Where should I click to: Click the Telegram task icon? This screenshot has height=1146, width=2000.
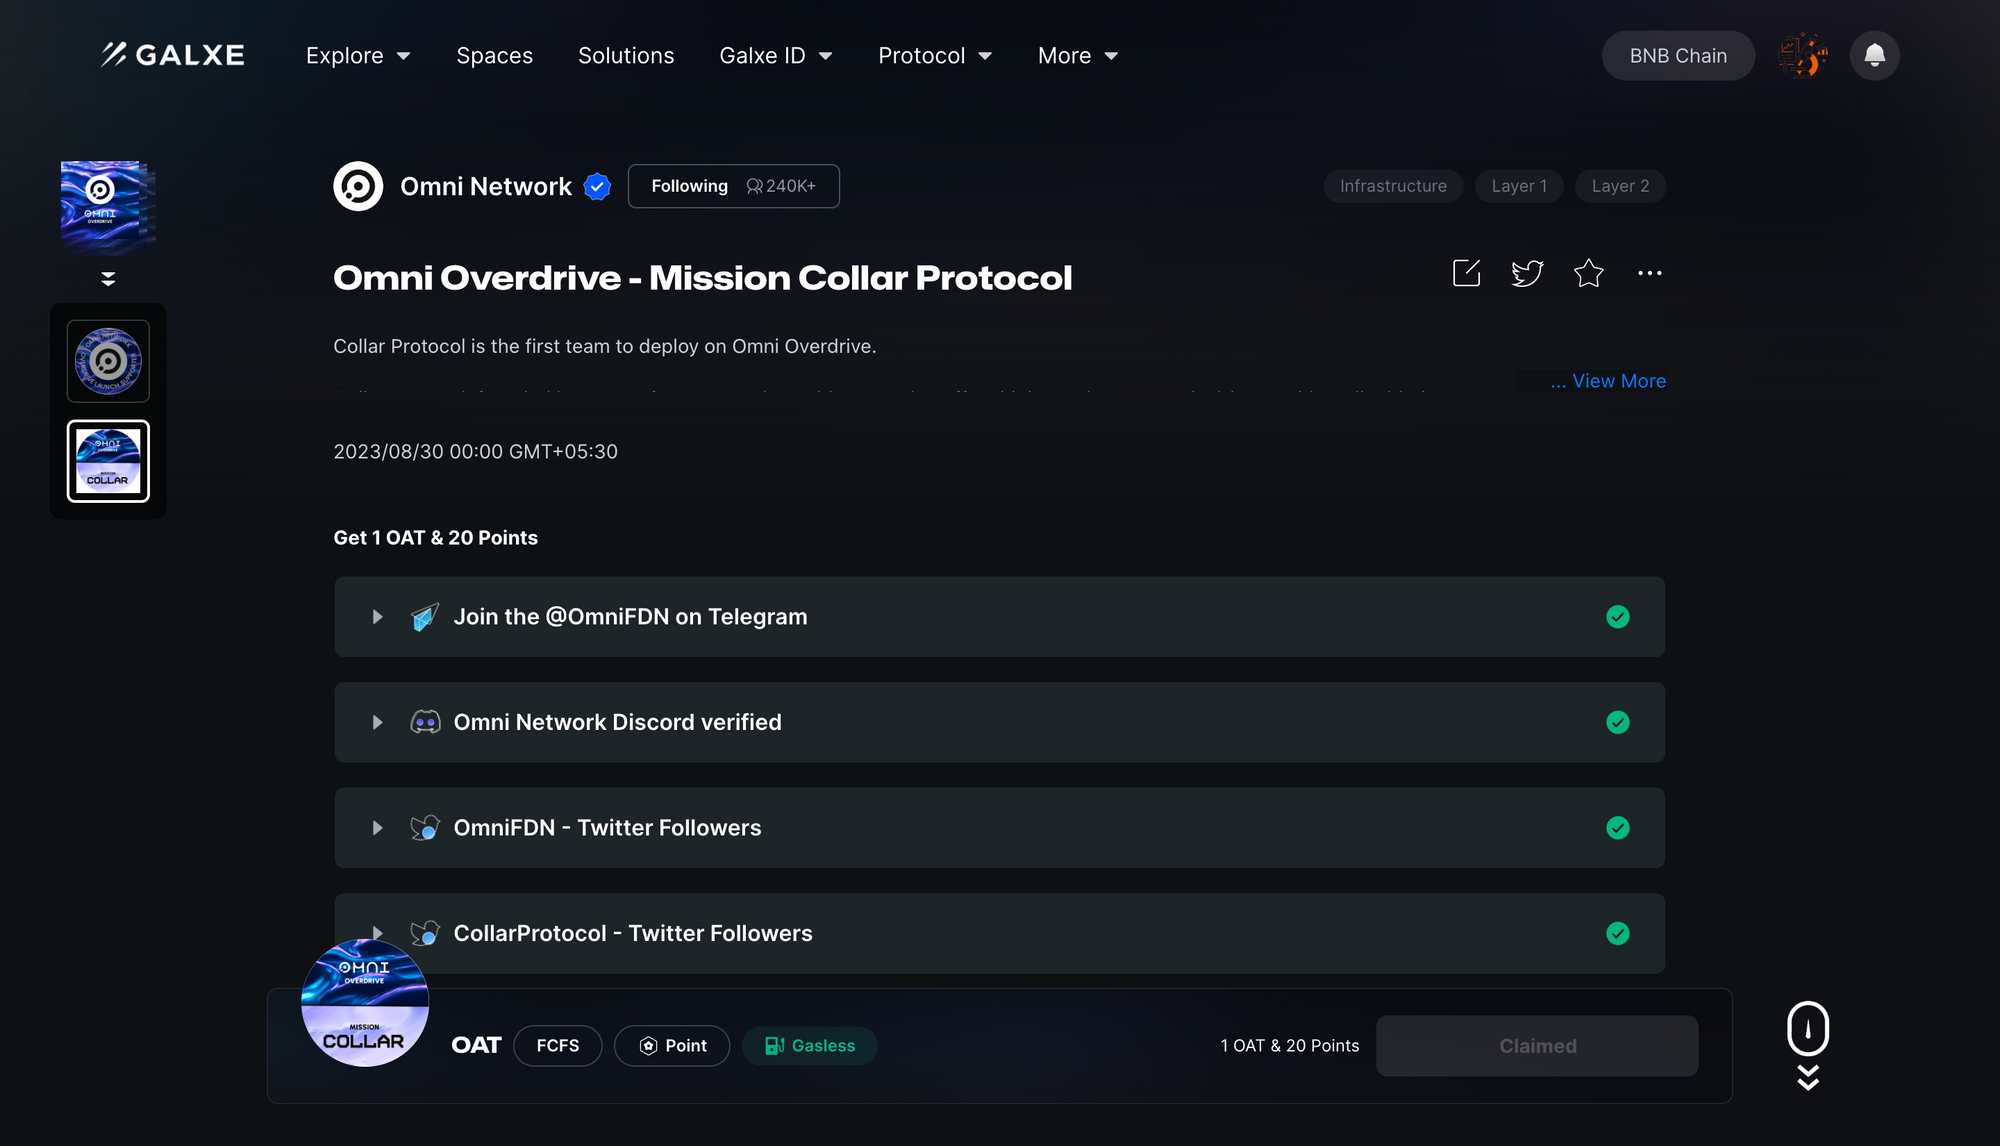425,617
